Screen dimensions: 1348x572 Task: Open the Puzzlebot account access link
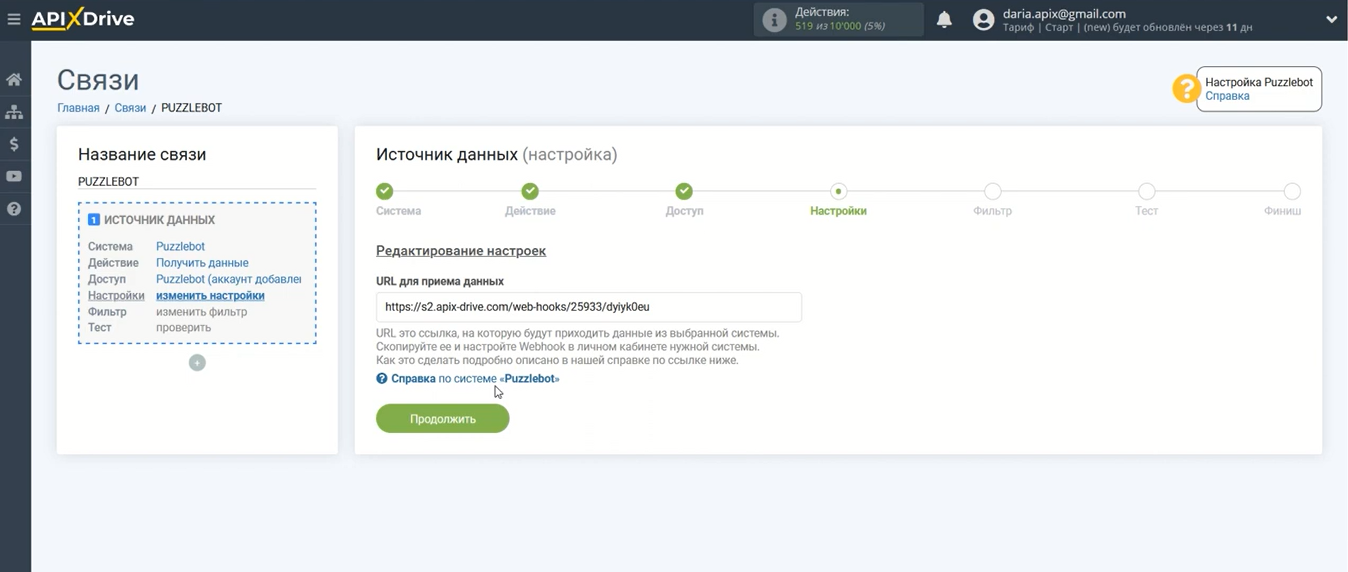click(228, 279)
